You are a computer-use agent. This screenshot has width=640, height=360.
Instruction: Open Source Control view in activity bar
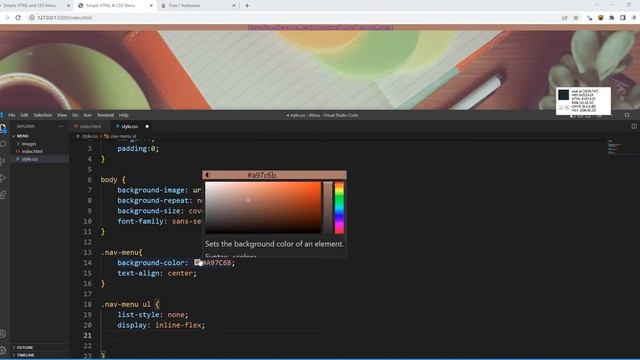3,161
